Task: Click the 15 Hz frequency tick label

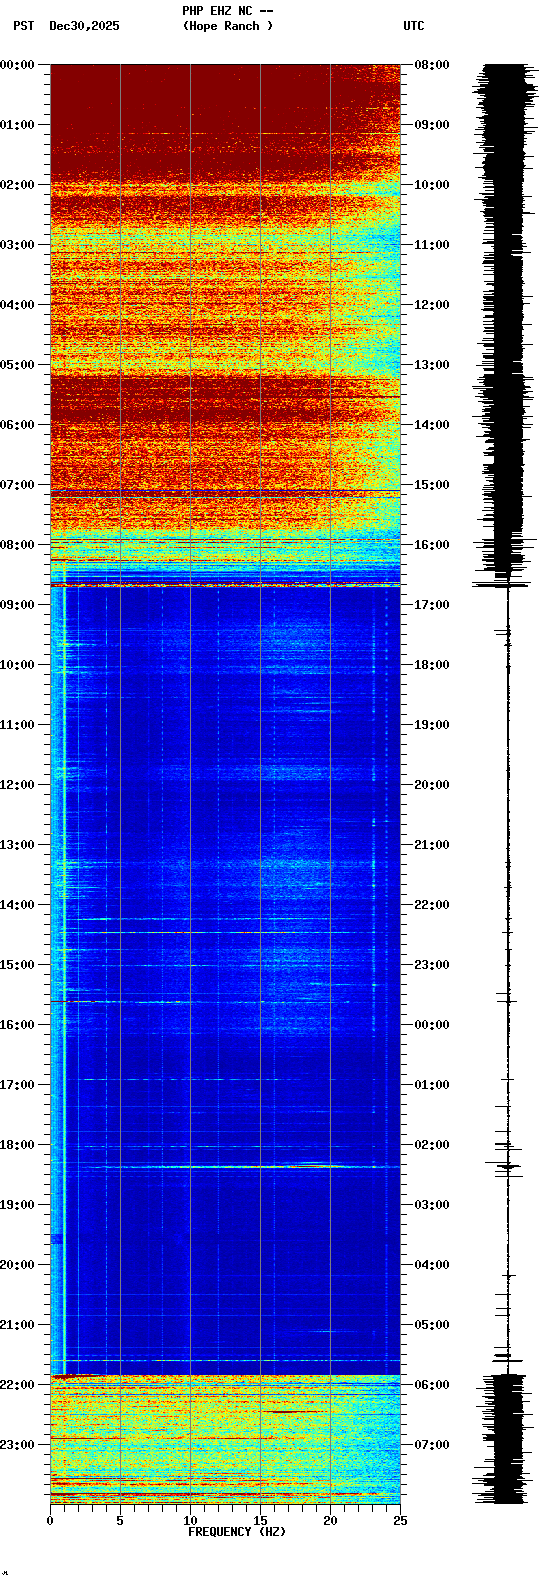Action: coord(260,1520)
